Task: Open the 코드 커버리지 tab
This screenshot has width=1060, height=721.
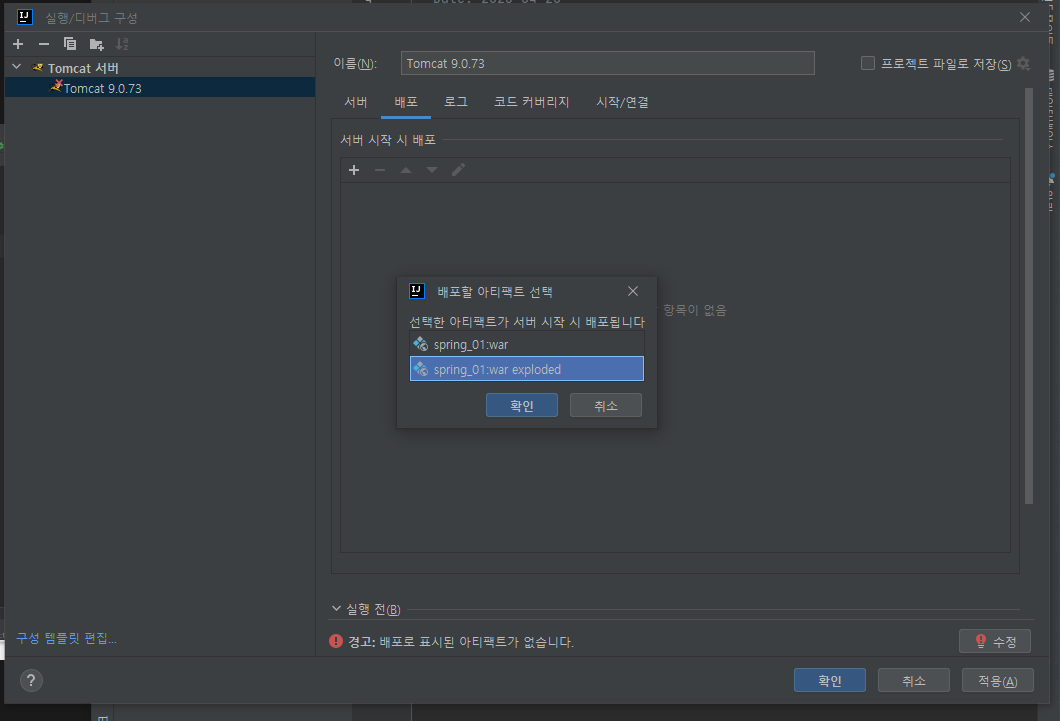Action: click(x=531, y=102)
